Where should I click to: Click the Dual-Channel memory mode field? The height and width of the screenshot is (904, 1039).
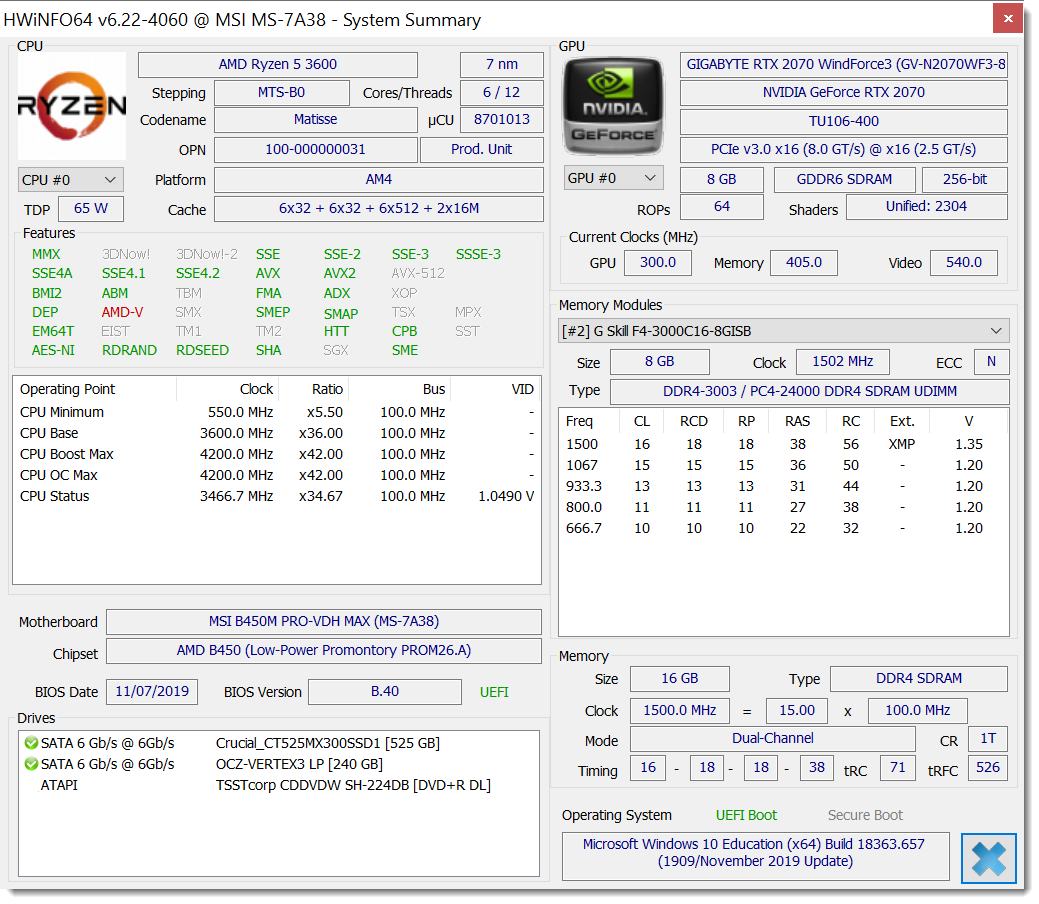click(x=773, y=739)
